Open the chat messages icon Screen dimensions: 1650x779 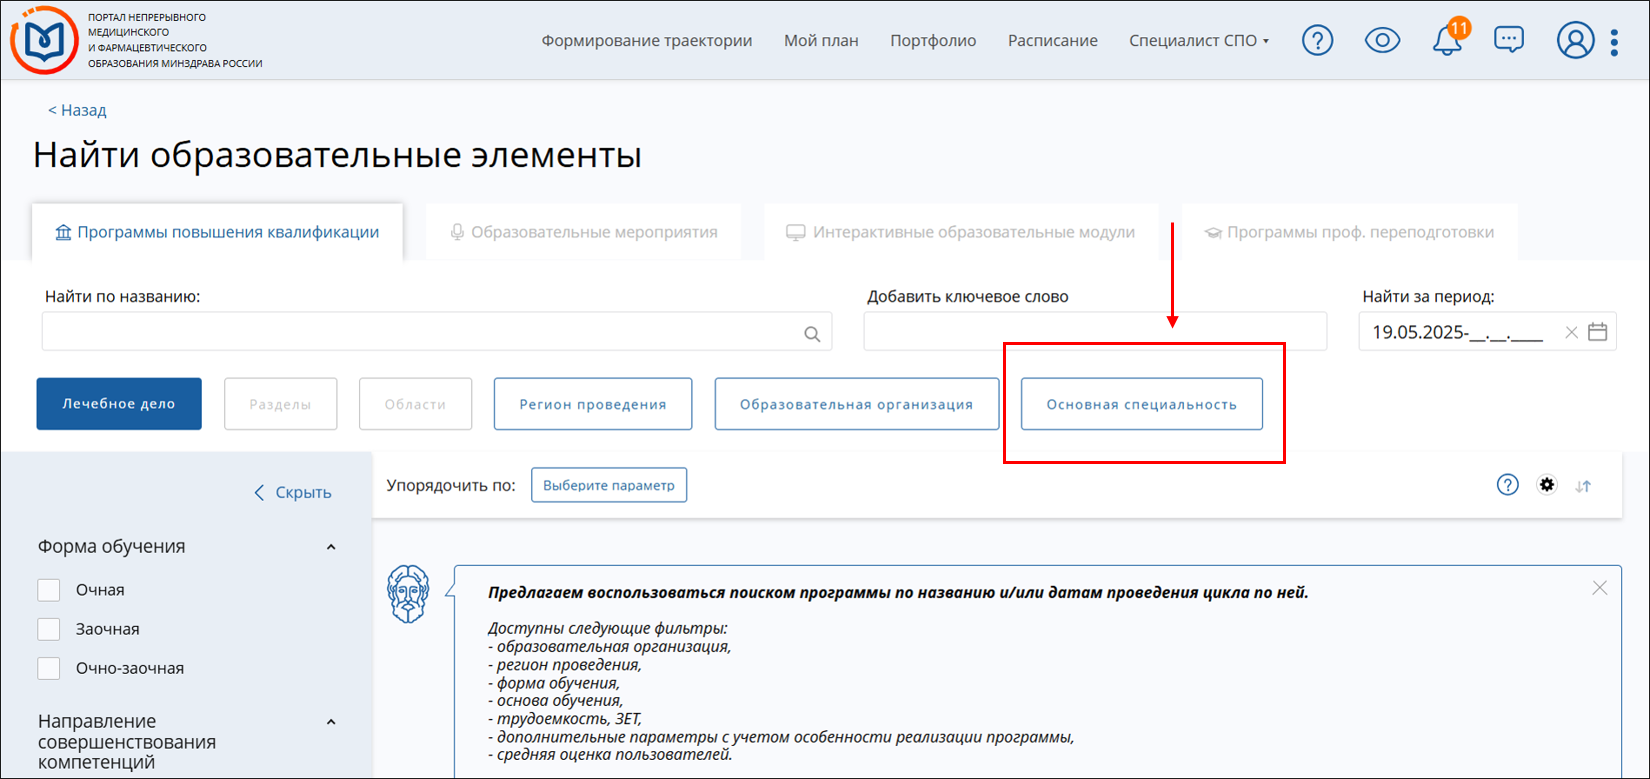click(x=1508, y=40)
